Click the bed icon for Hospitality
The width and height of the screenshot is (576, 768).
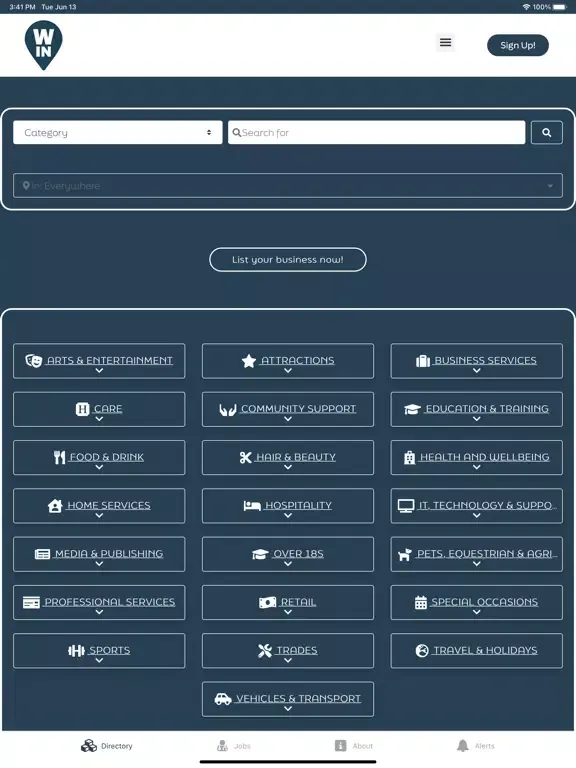coord(252,505)
